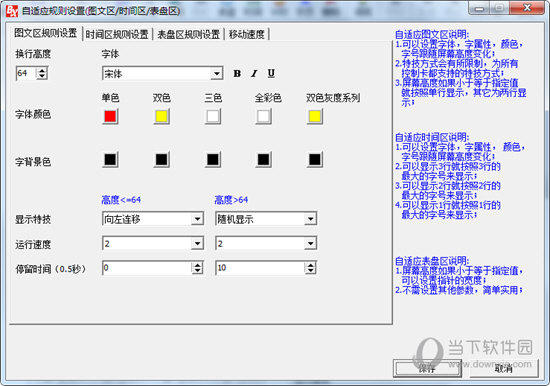Click the 换行高度 value field 64
The height and width of the screenshot is (386, 550).
pos(26,73)
